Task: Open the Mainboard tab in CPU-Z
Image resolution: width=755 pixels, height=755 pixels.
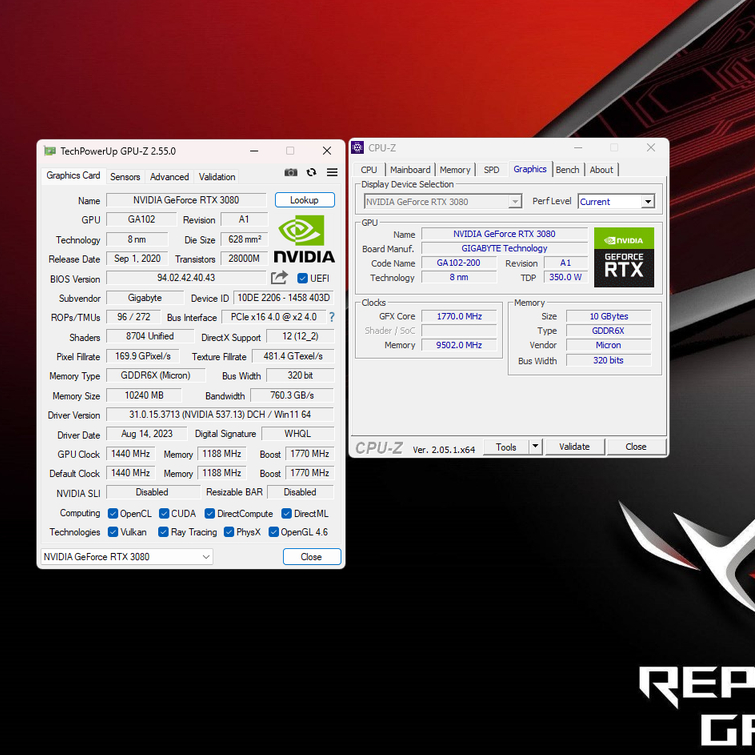Action: coord(410,170)
